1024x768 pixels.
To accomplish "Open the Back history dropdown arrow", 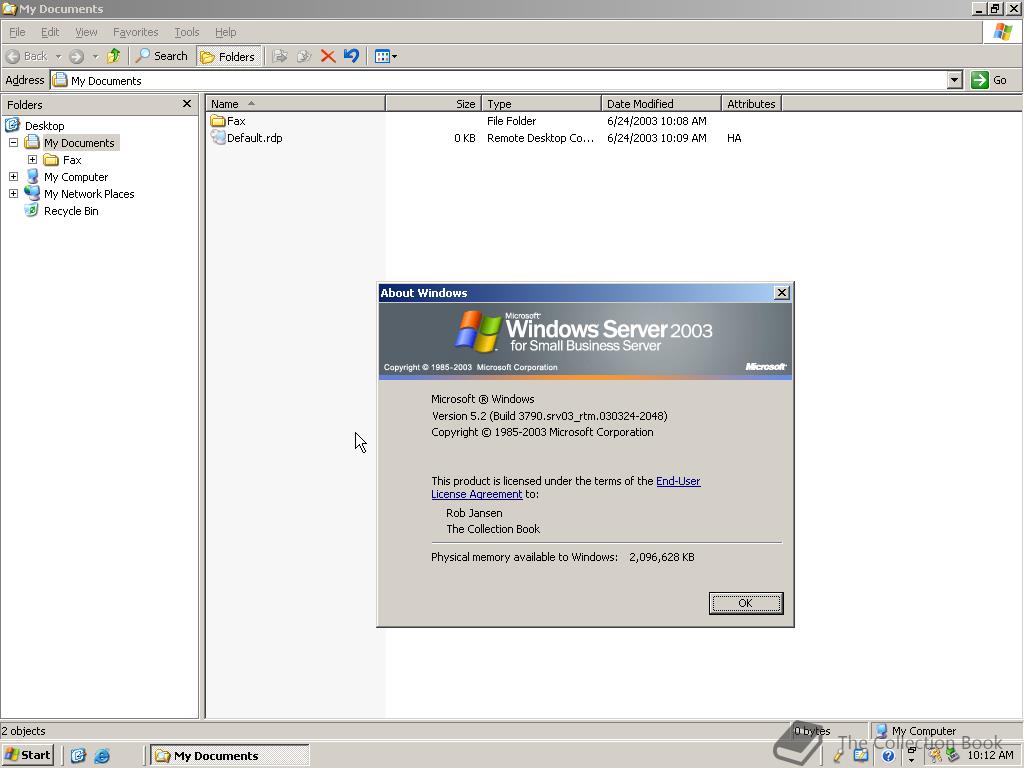I will (x=58, y=56).
